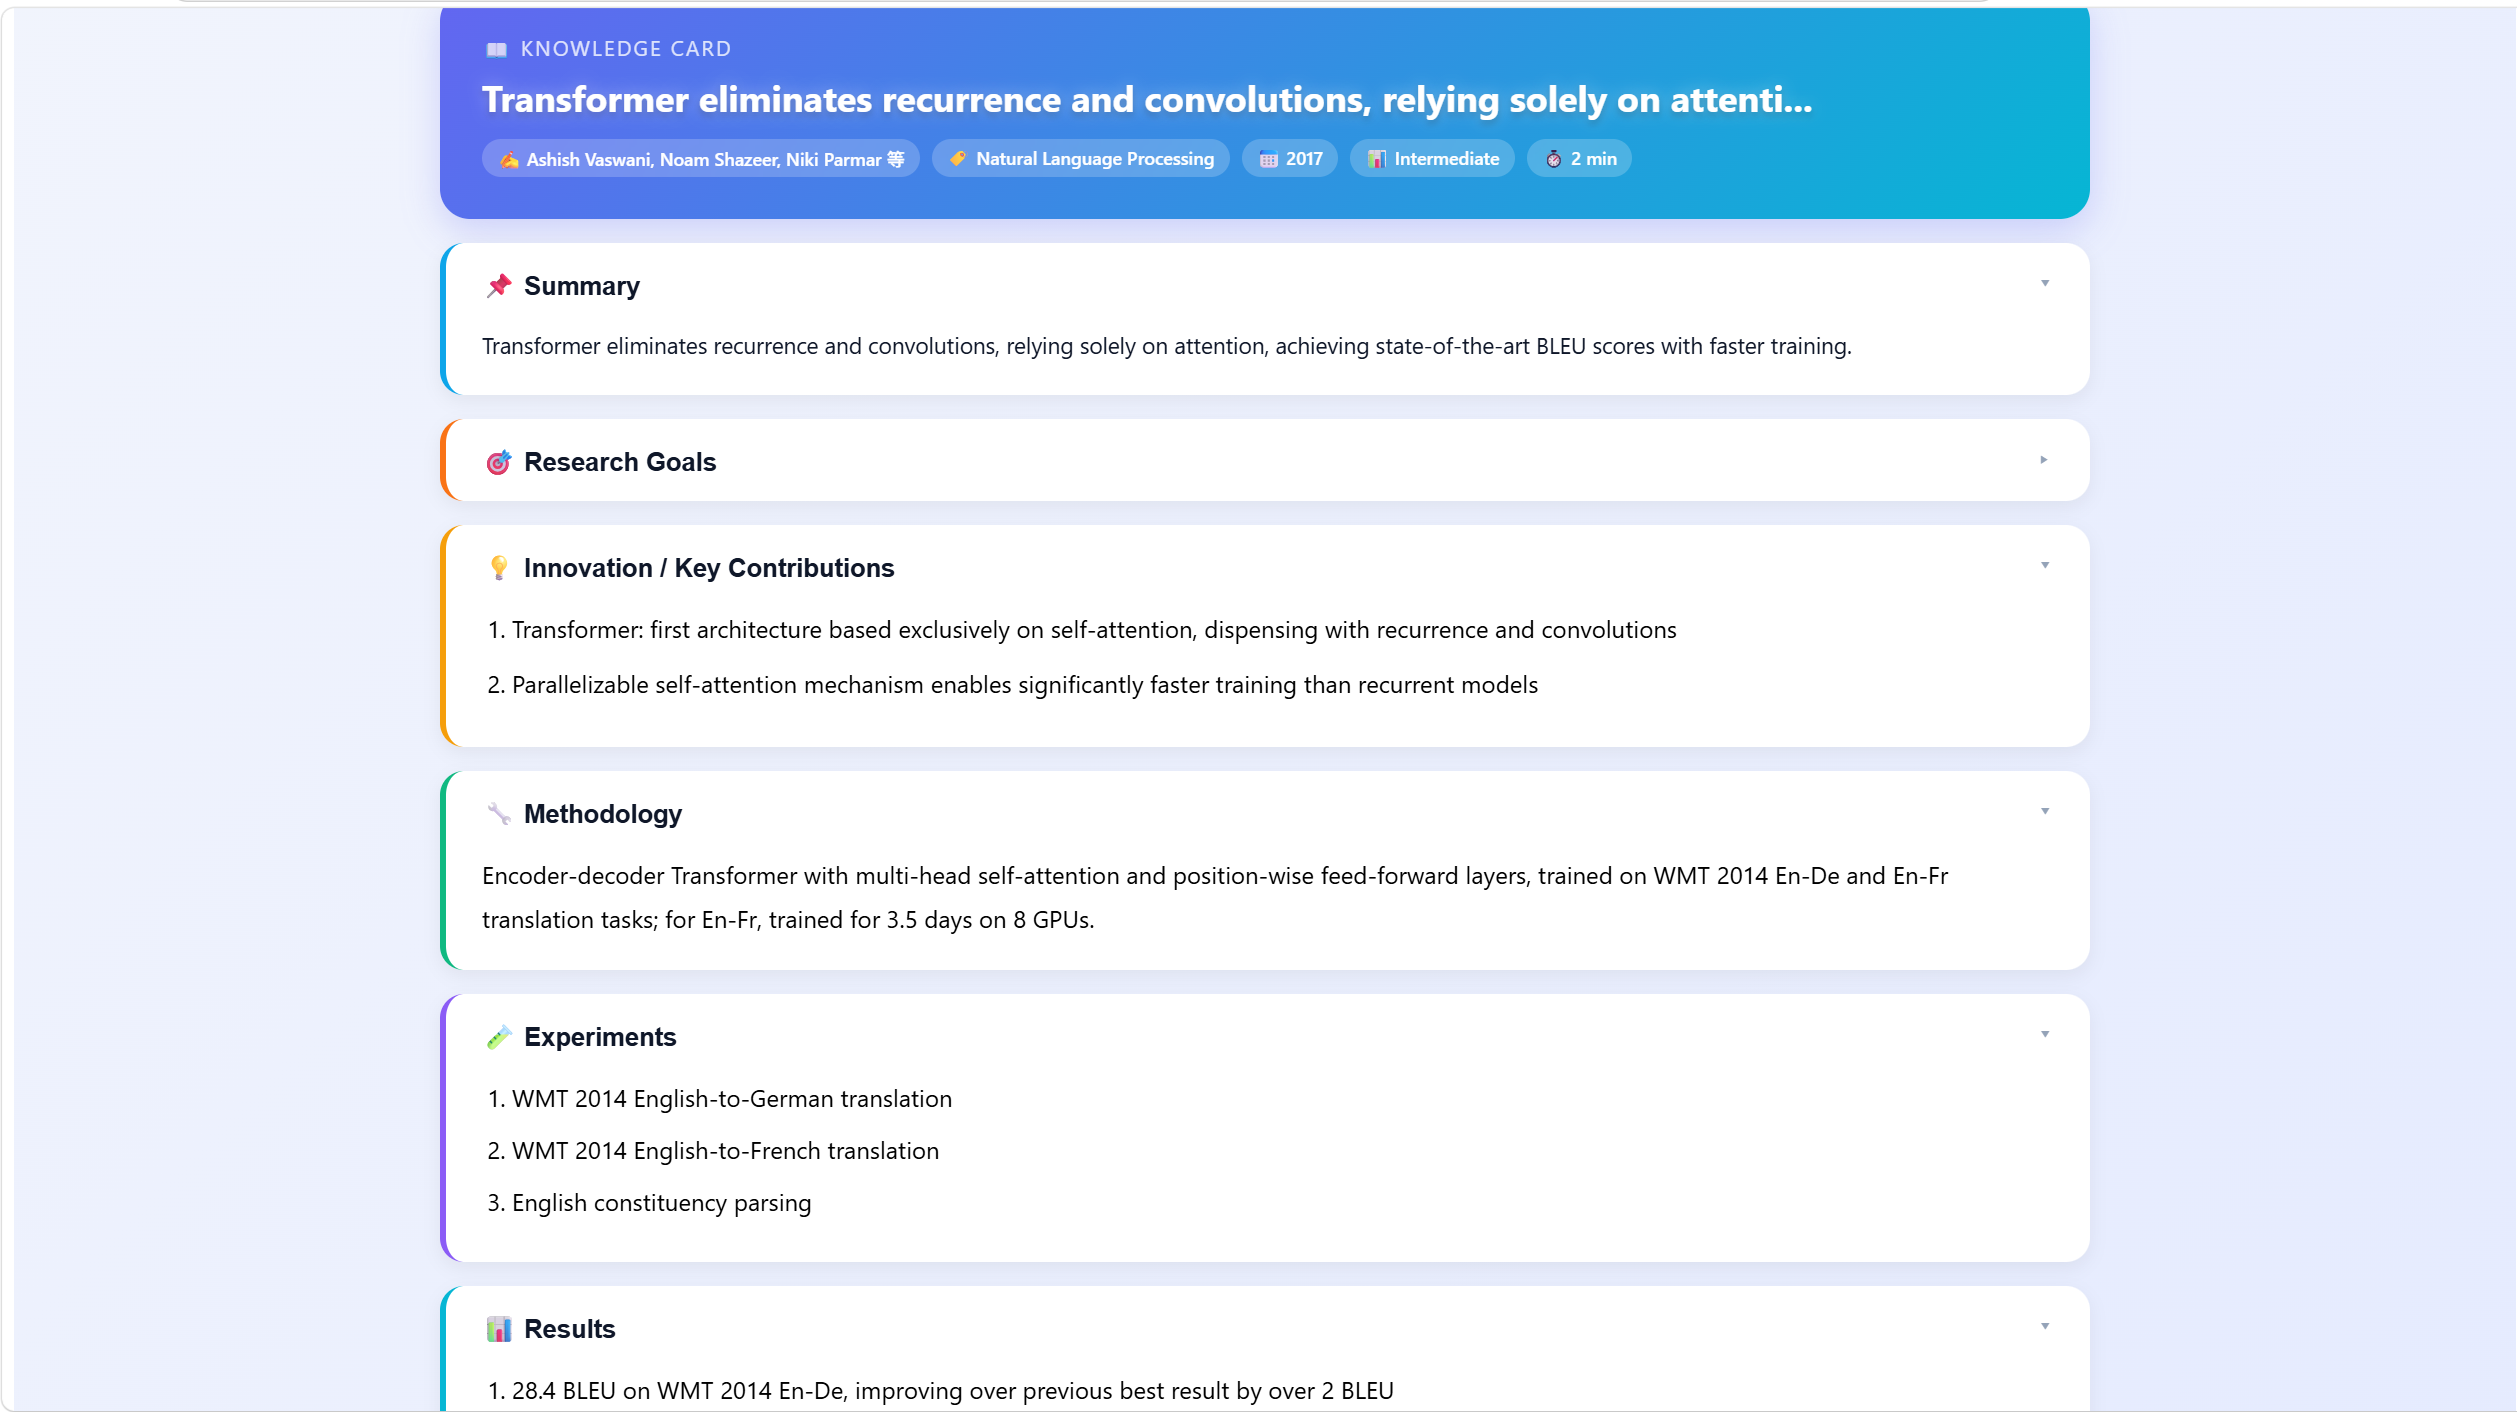Click the Intermediate difficulty badge

1432,159
